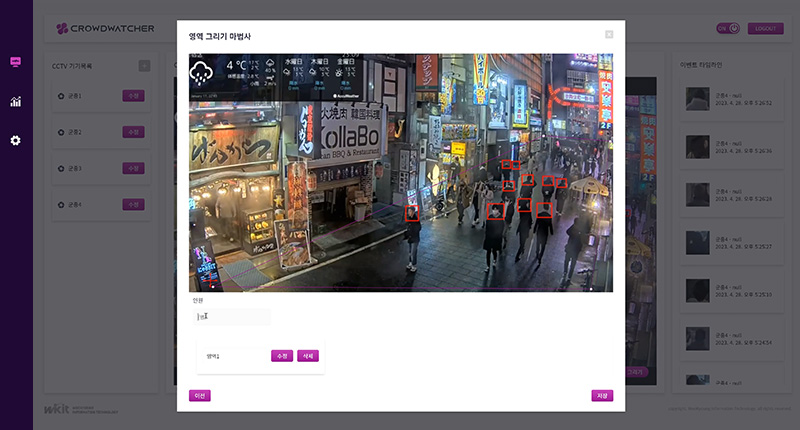800x430 pixels.
Task: Open the settings gear in the sidebar
Action: click(x=16, y=140)
